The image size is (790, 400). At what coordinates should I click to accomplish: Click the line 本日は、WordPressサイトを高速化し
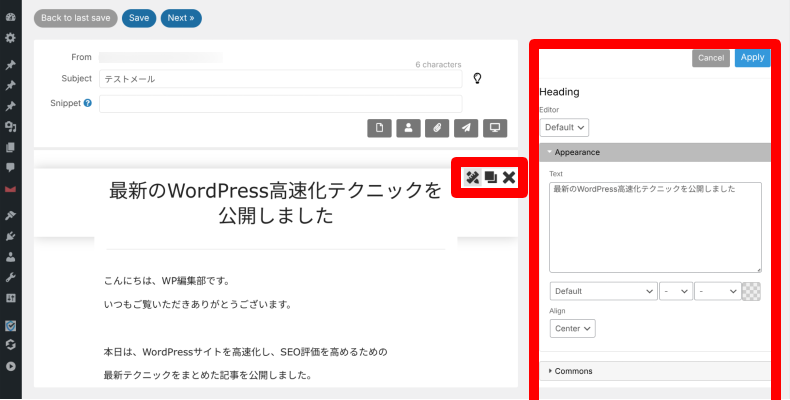245,352
